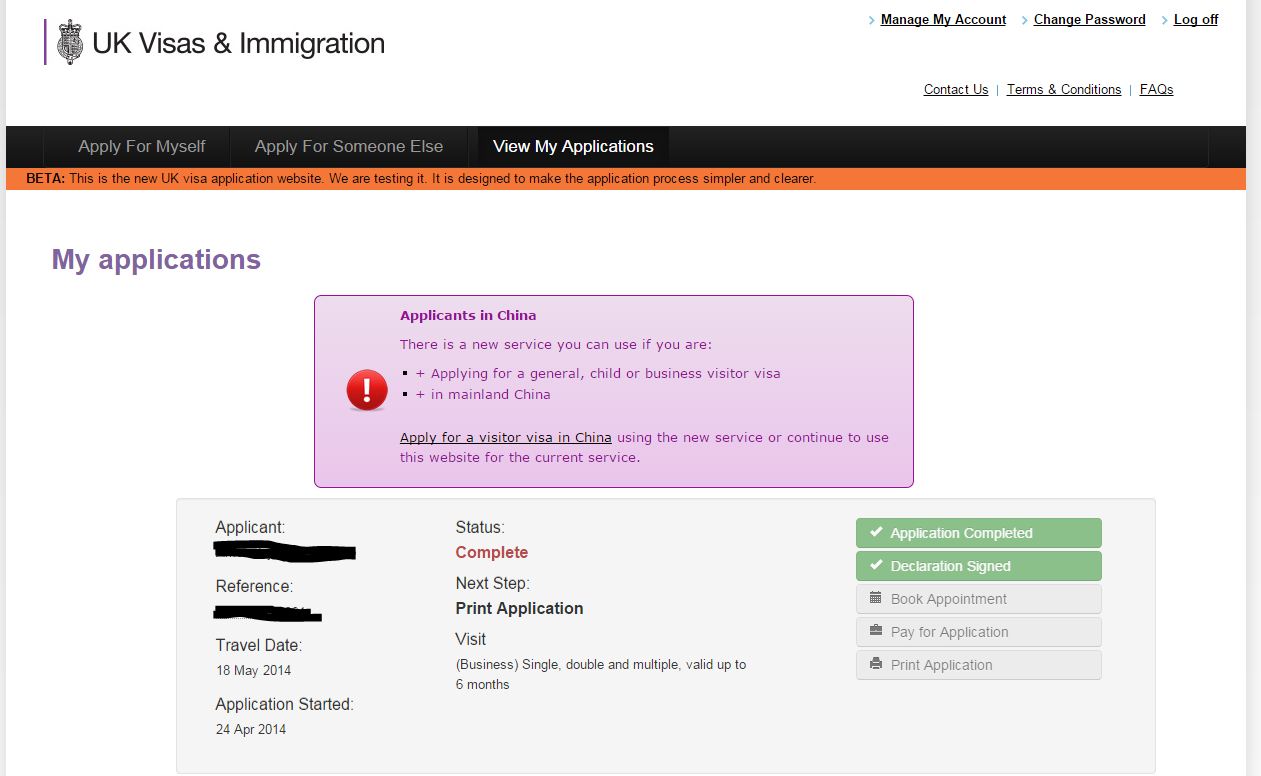Click the UK royal crest logo
The width and height of the screenshot is (1261, 776).
tap(70, 43)
